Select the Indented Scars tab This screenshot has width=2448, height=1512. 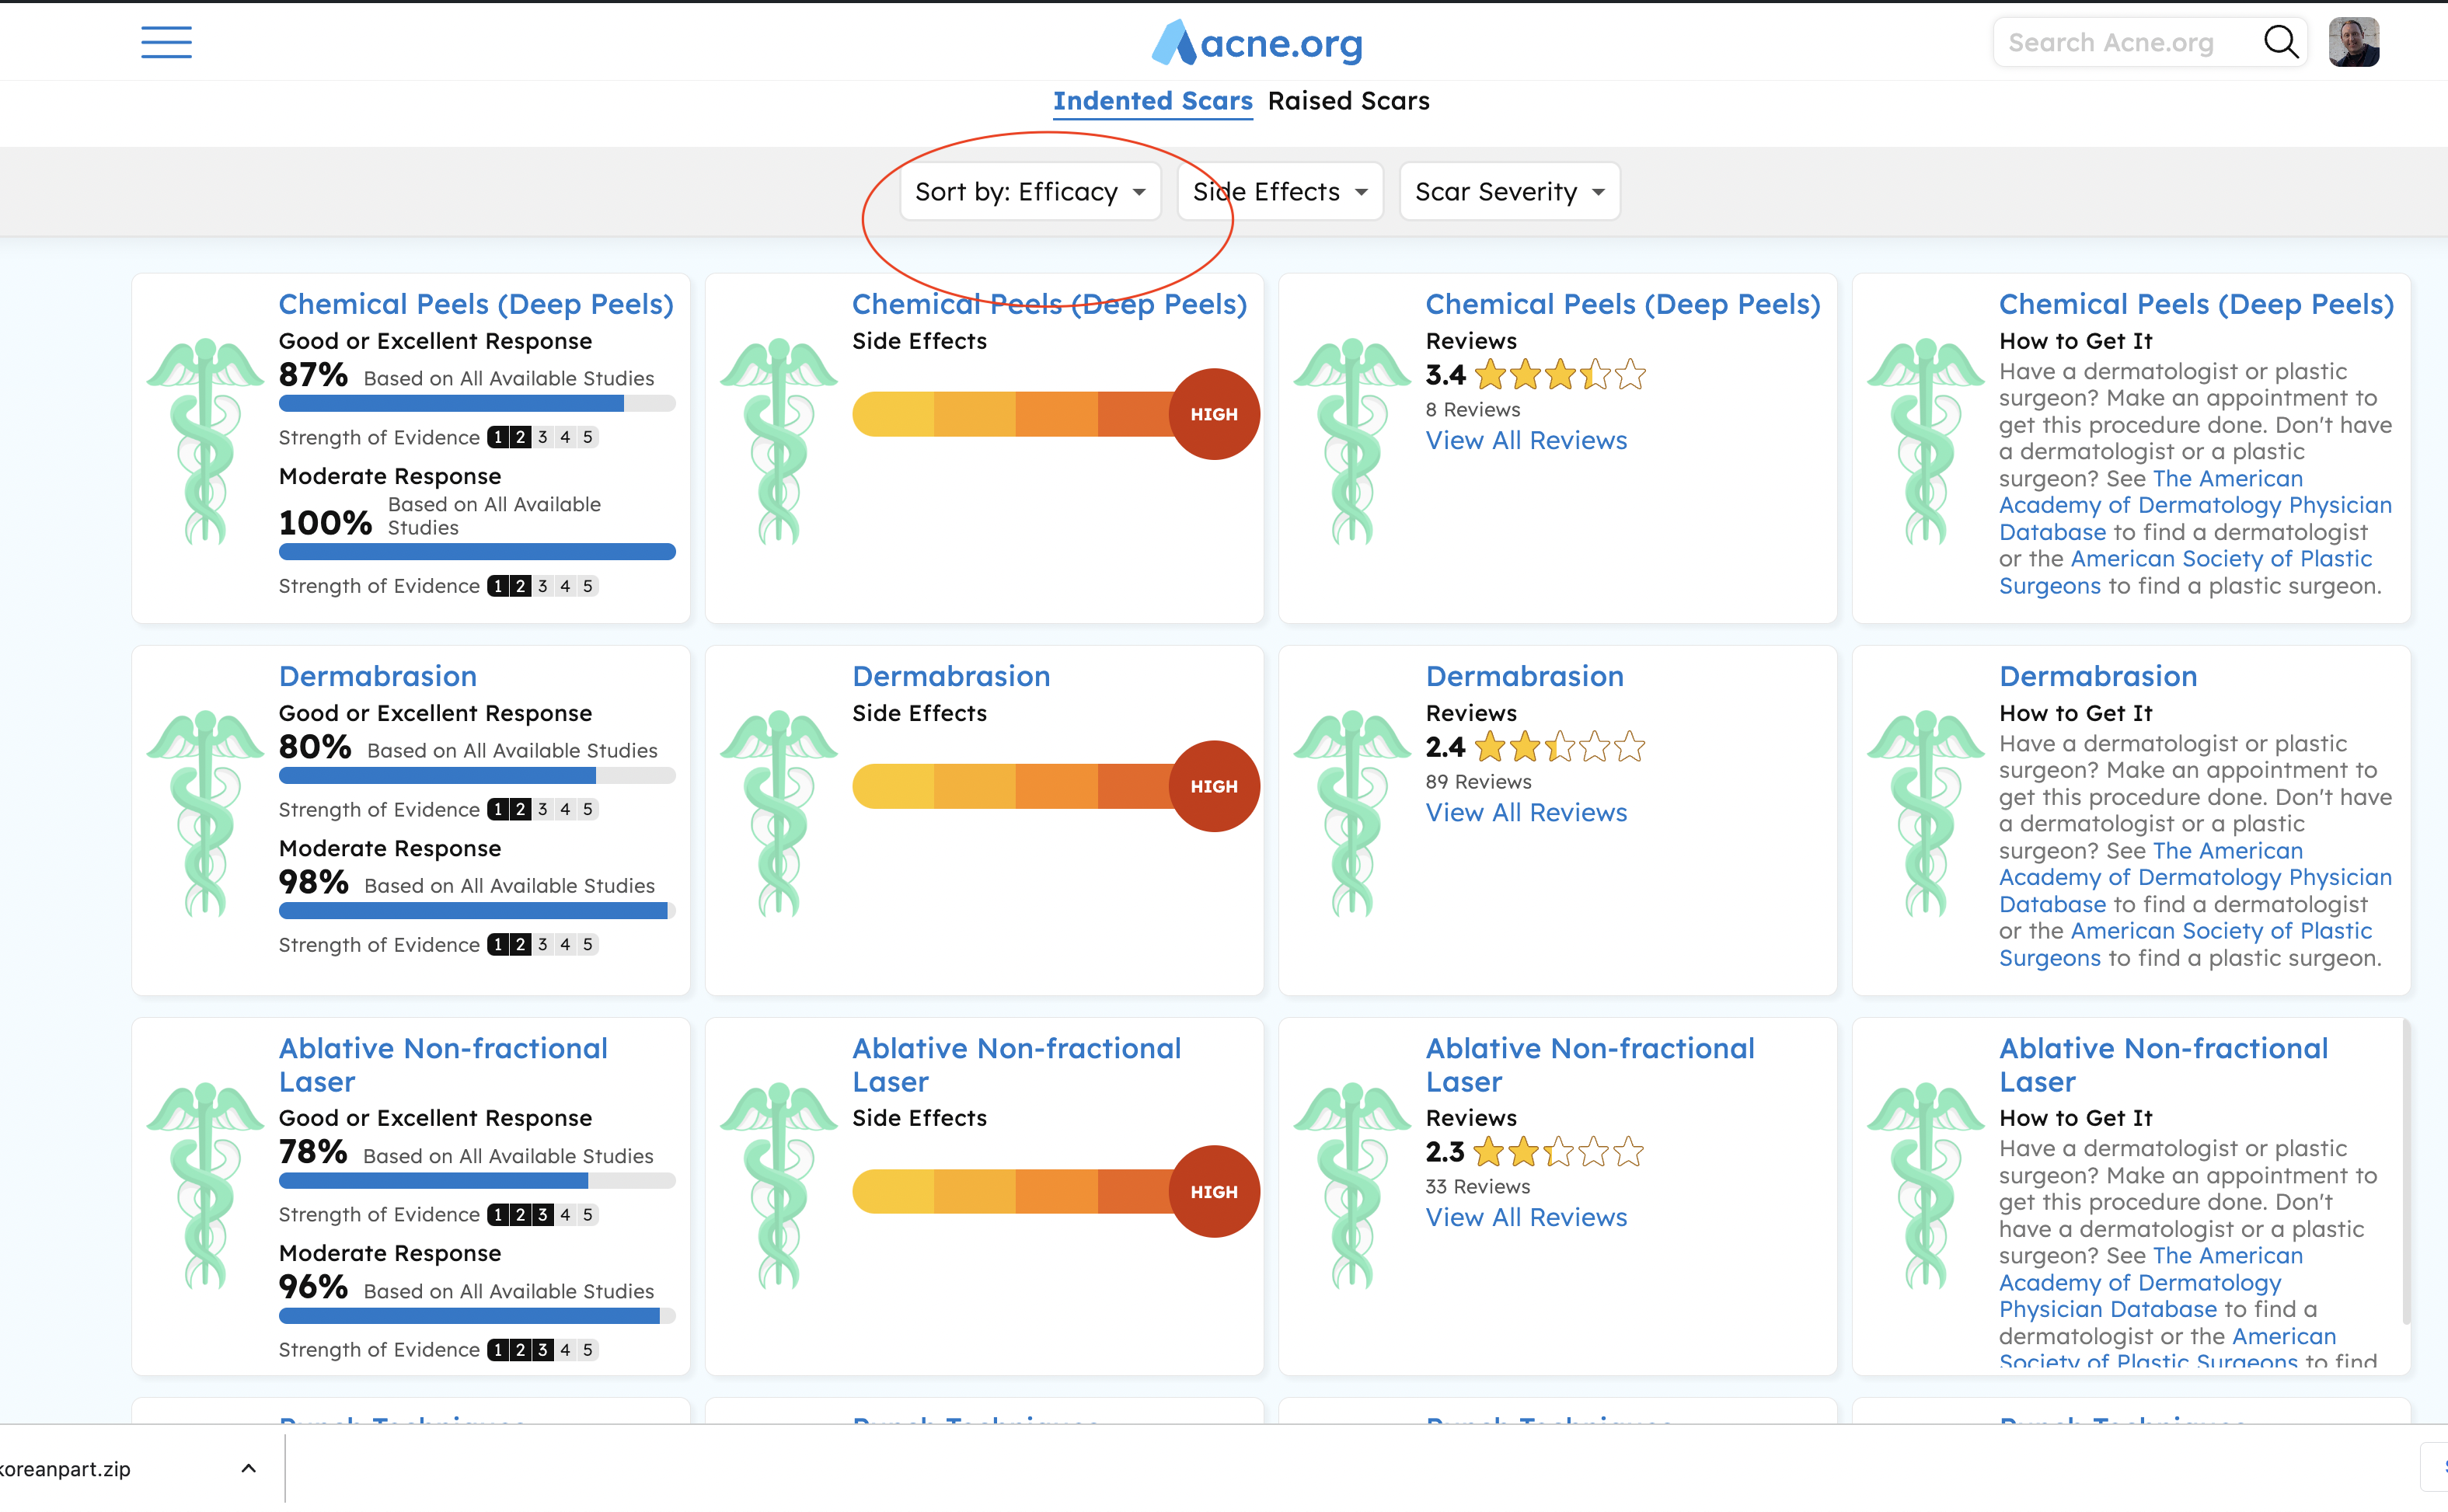tap(1152, 101)
